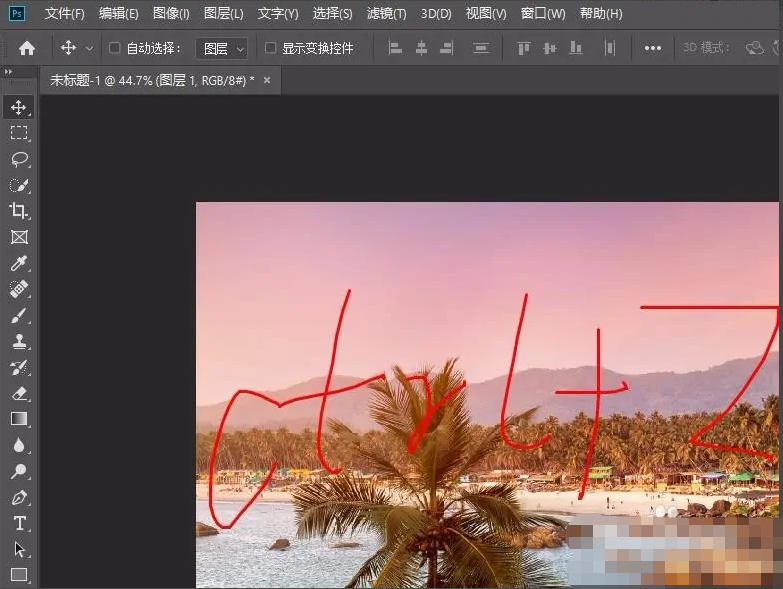Activate the Pen tool

pyautogui.click(x=19, y=497)
